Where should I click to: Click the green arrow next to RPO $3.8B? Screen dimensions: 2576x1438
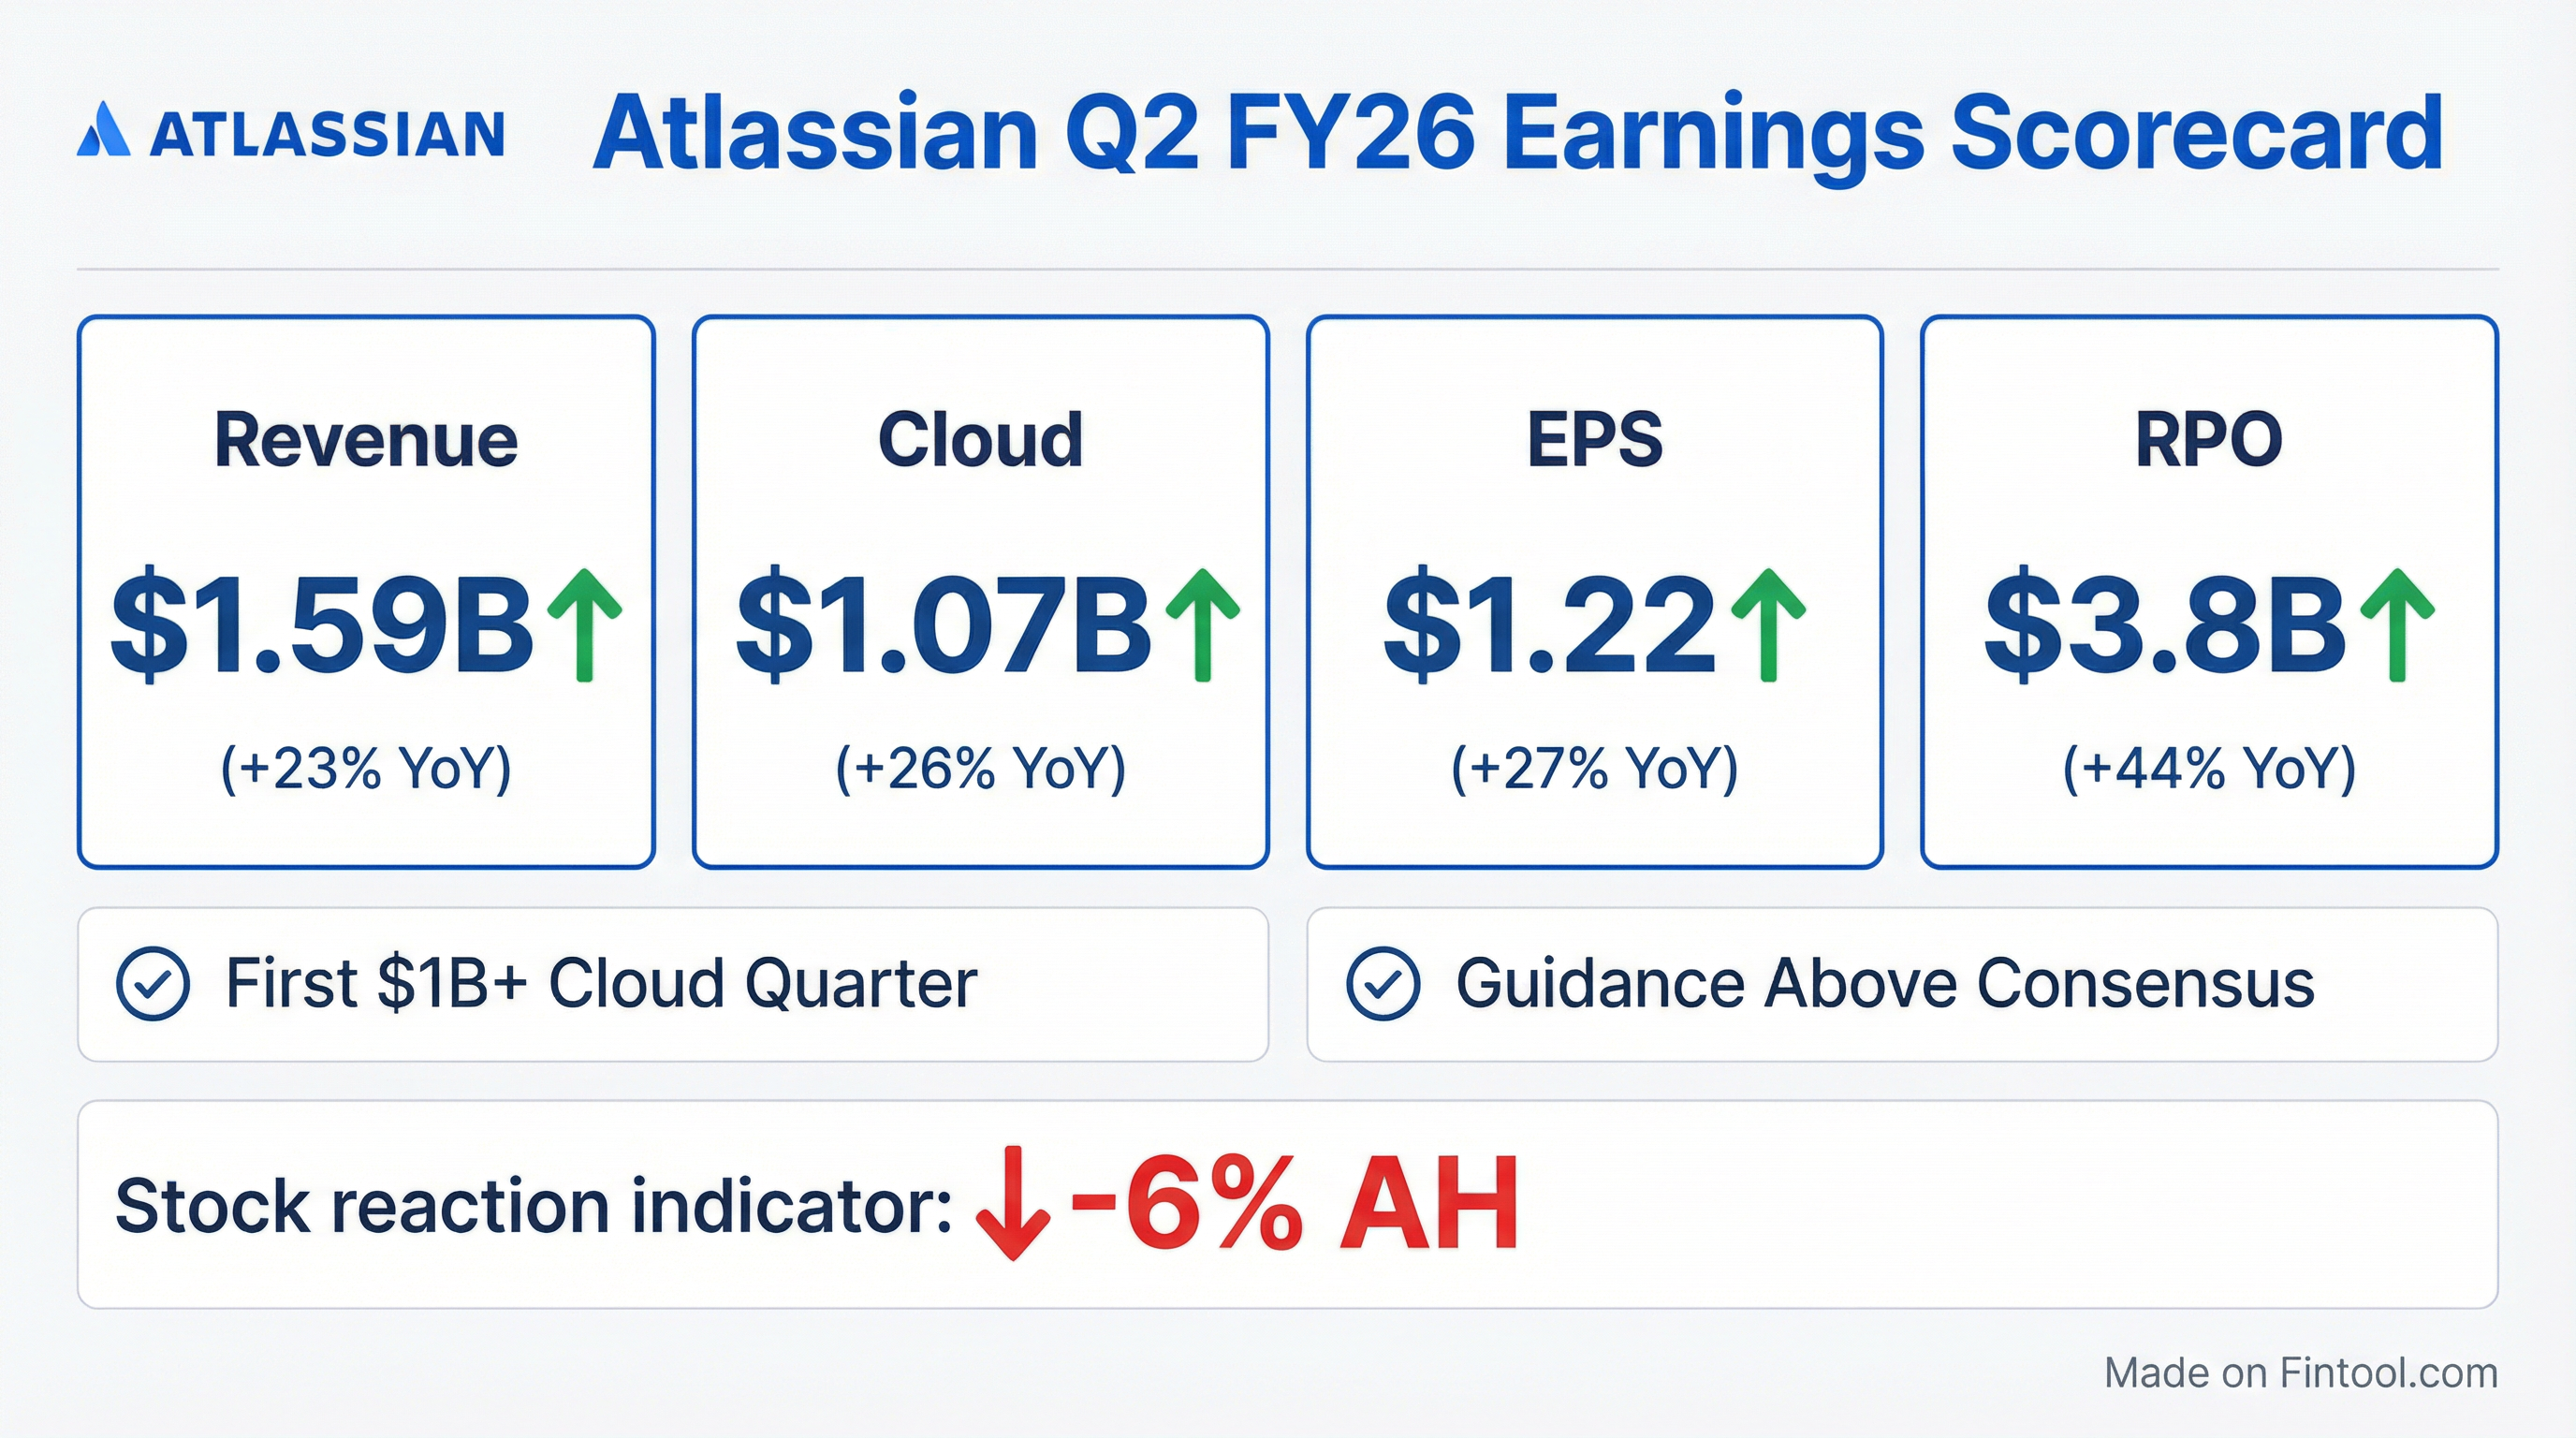(2396, 625)
